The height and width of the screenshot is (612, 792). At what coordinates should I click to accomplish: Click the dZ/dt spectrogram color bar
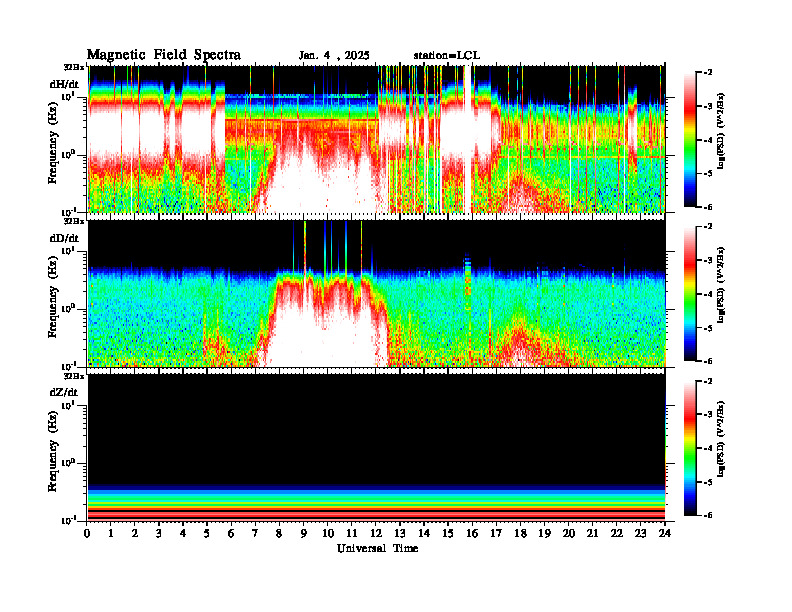click(x=690, y=448)
